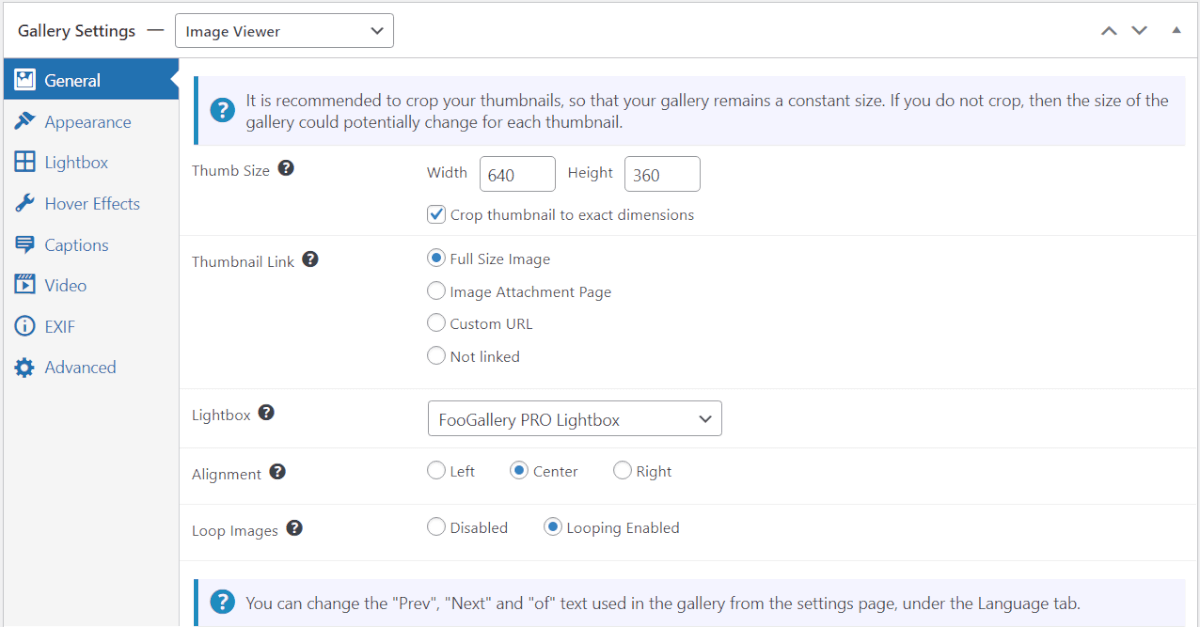This screenshot has width=1200, height=627.
Task: Click the thumbnail Height field
Action: 662,174
